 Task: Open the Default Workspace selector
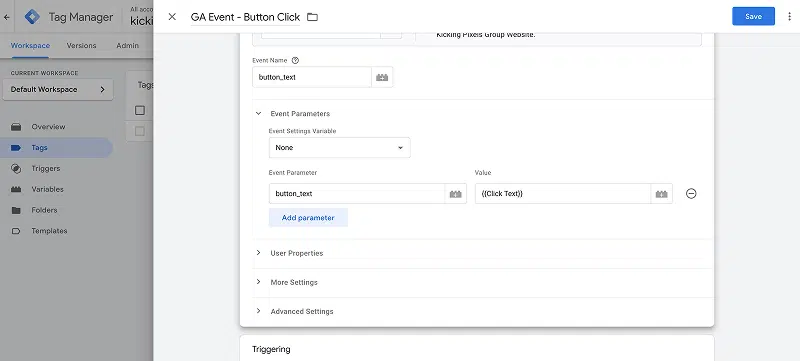58,89
